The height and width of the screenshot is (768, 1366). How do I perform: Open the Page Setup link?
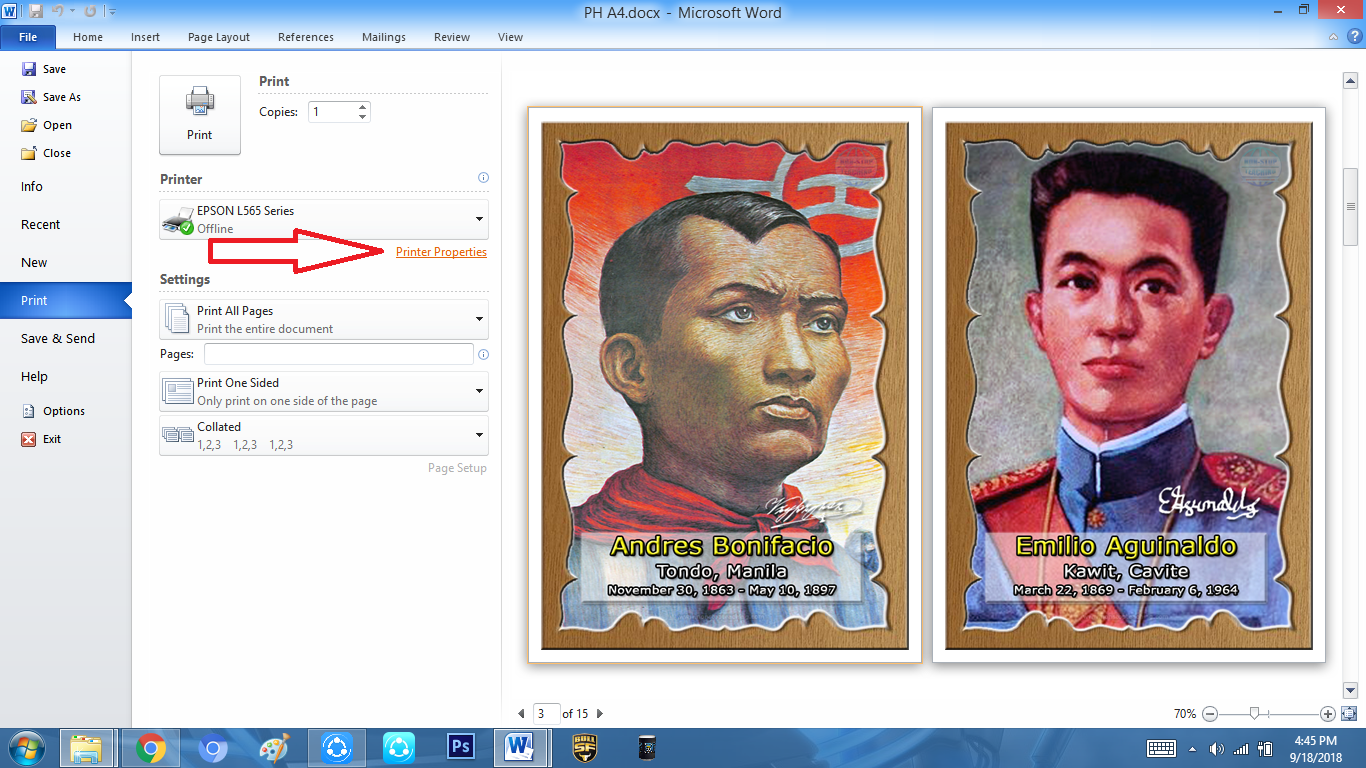(457, 468)
